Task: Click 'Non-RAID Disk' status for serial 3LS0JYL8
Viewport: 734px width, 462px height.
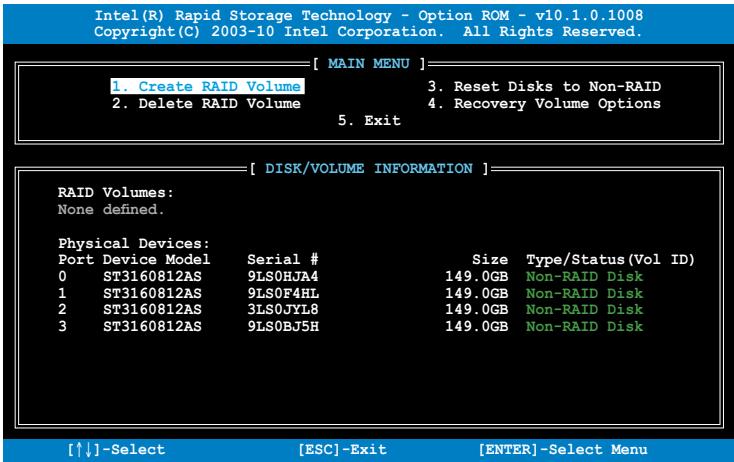Action: (584, 309)
